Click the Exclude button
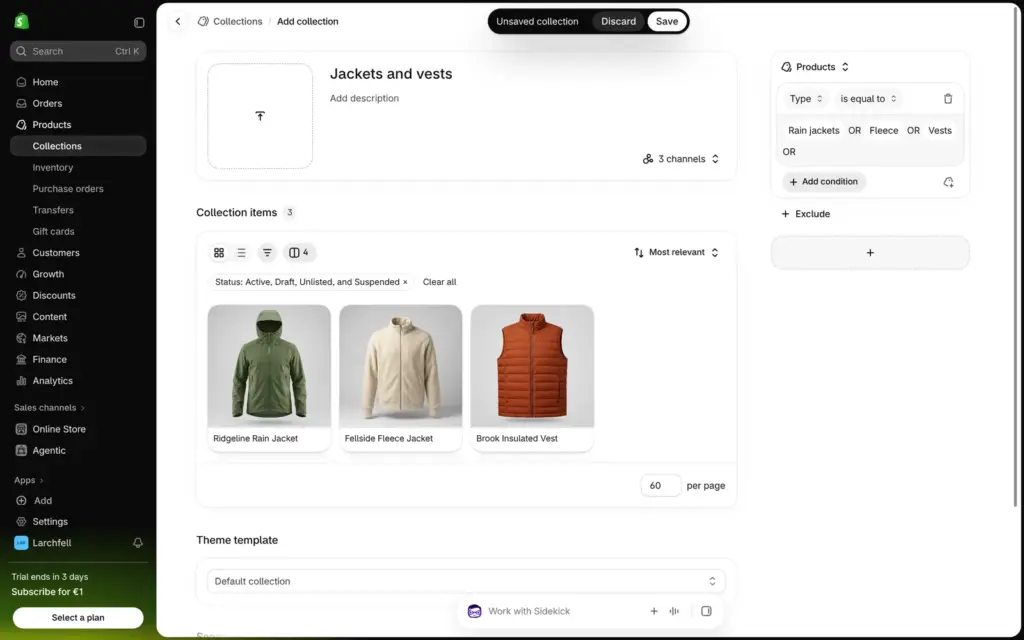The height and width of the screenshot is (640, 1024). (805, 214)
